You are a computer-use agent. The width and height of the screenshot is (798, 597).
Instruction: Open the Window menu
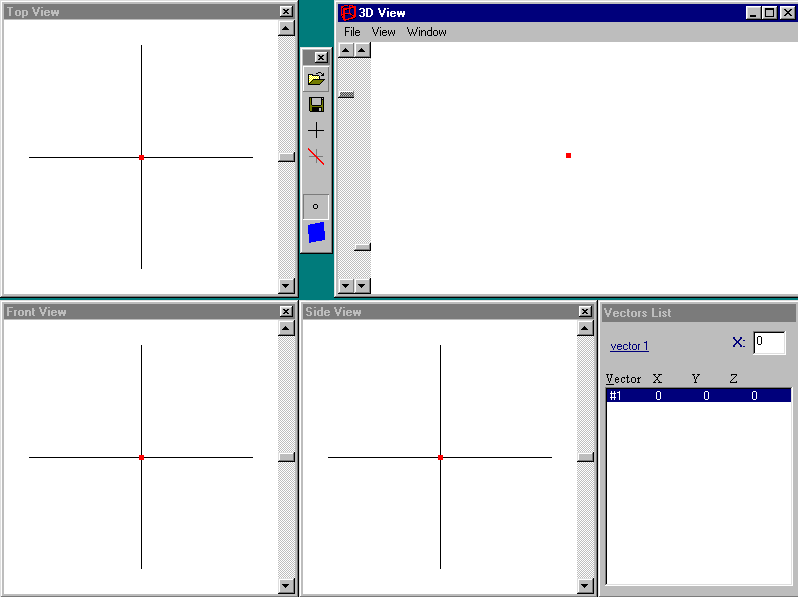click(x=426, y=32)
